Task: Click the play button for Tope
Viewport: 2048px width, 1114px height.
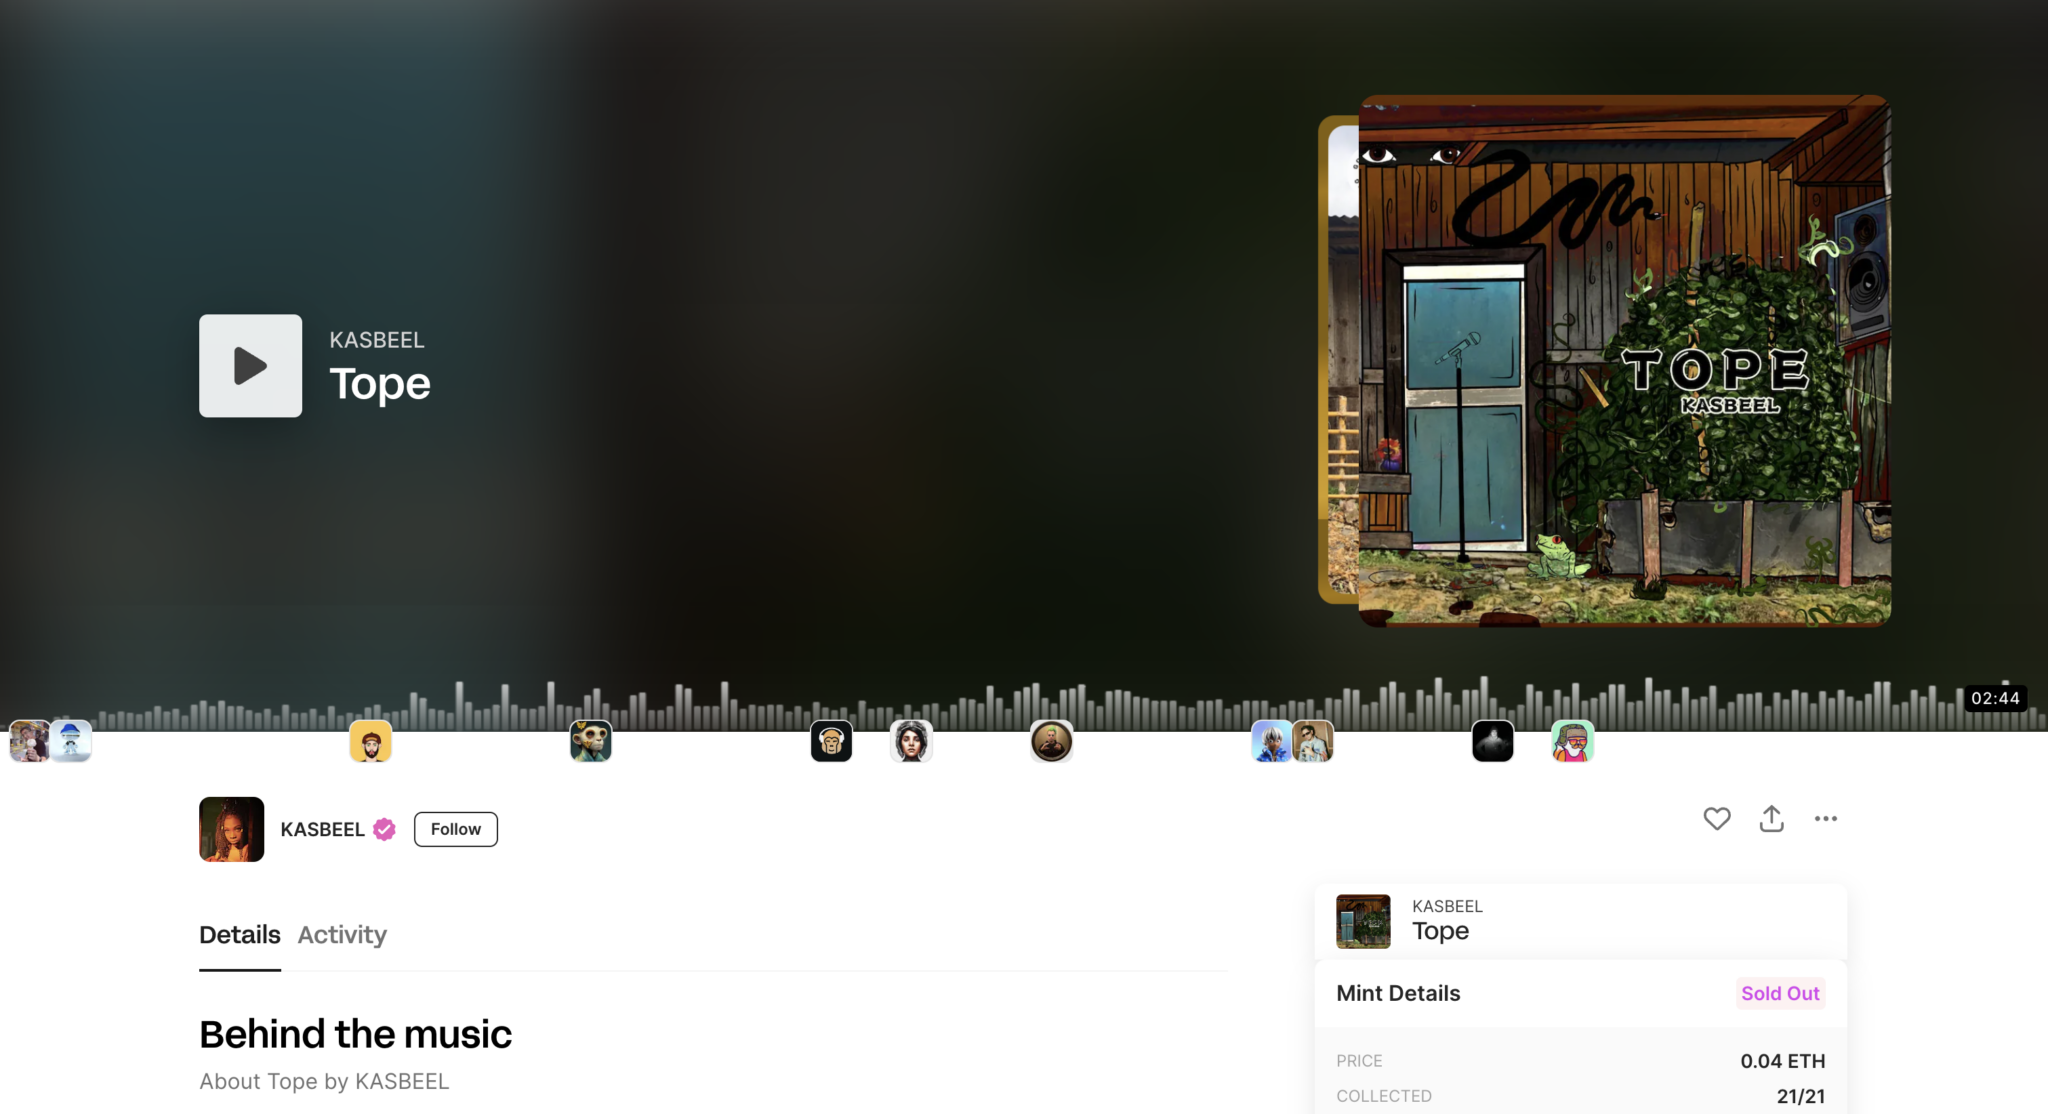Action: [x=251, y=365]
